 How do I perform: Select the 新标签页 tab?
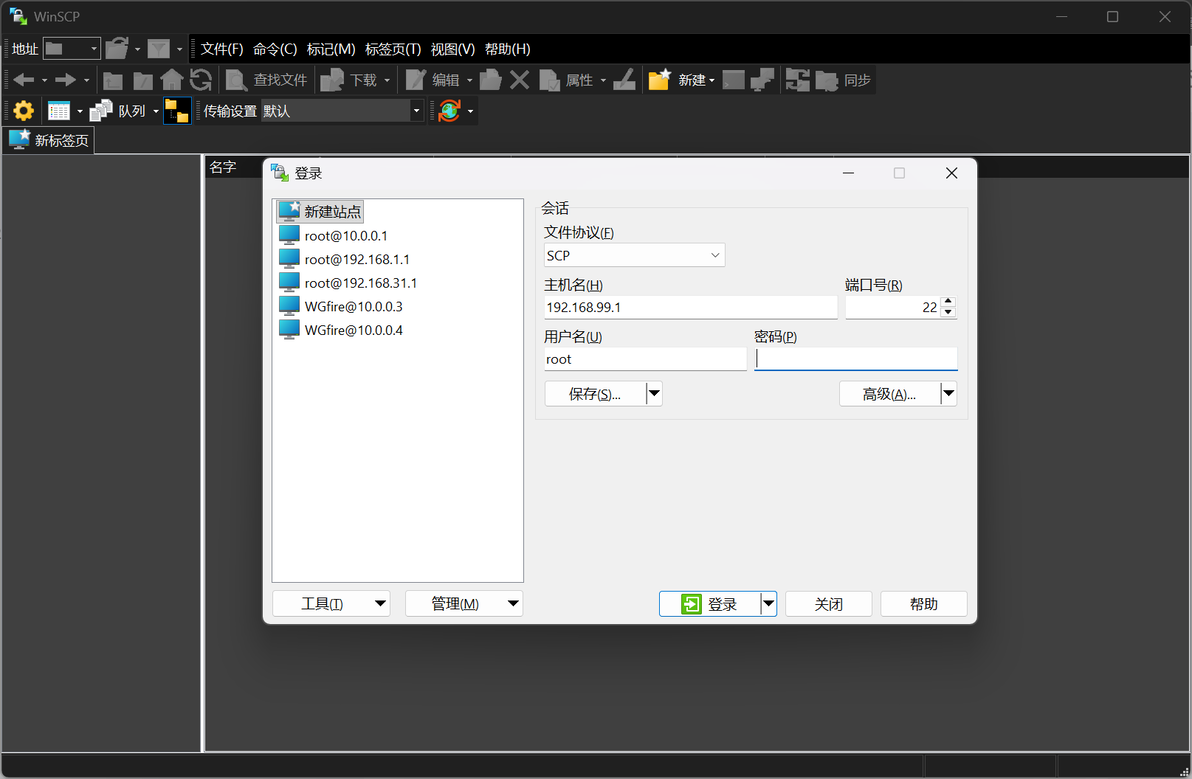coord(49,140)
